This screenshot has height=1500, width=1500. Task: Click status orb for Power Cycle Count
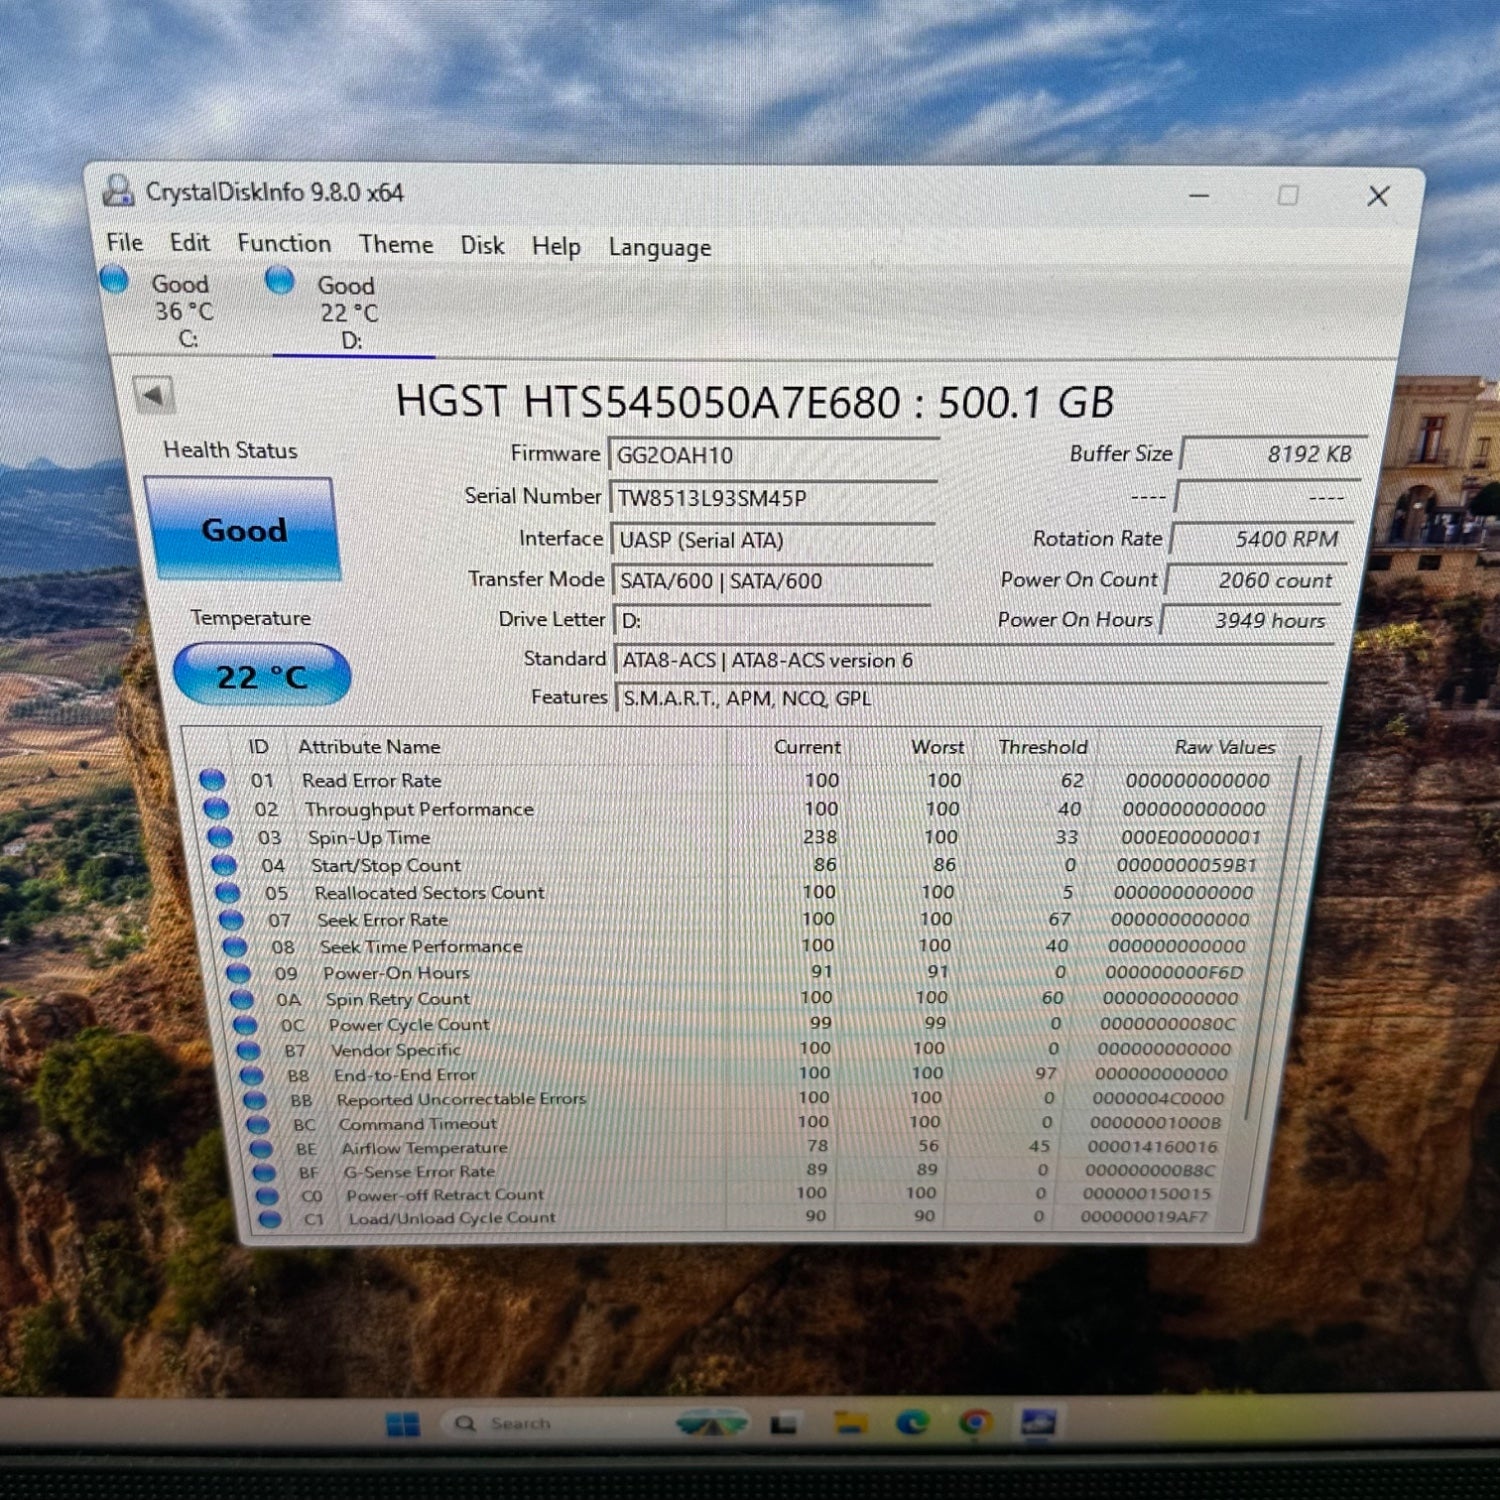tap(245, 1024)
